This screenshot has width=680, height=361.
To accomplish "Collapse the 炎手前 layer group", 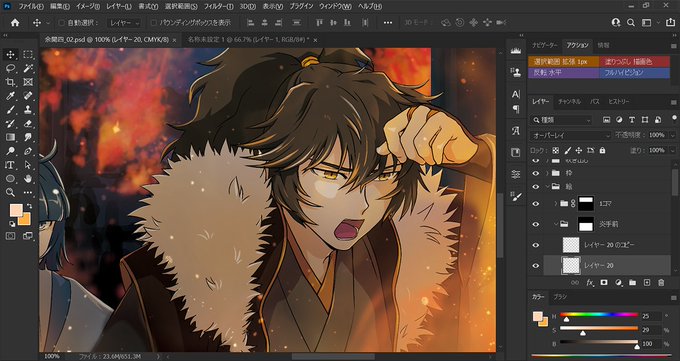I will click(556, 224).
